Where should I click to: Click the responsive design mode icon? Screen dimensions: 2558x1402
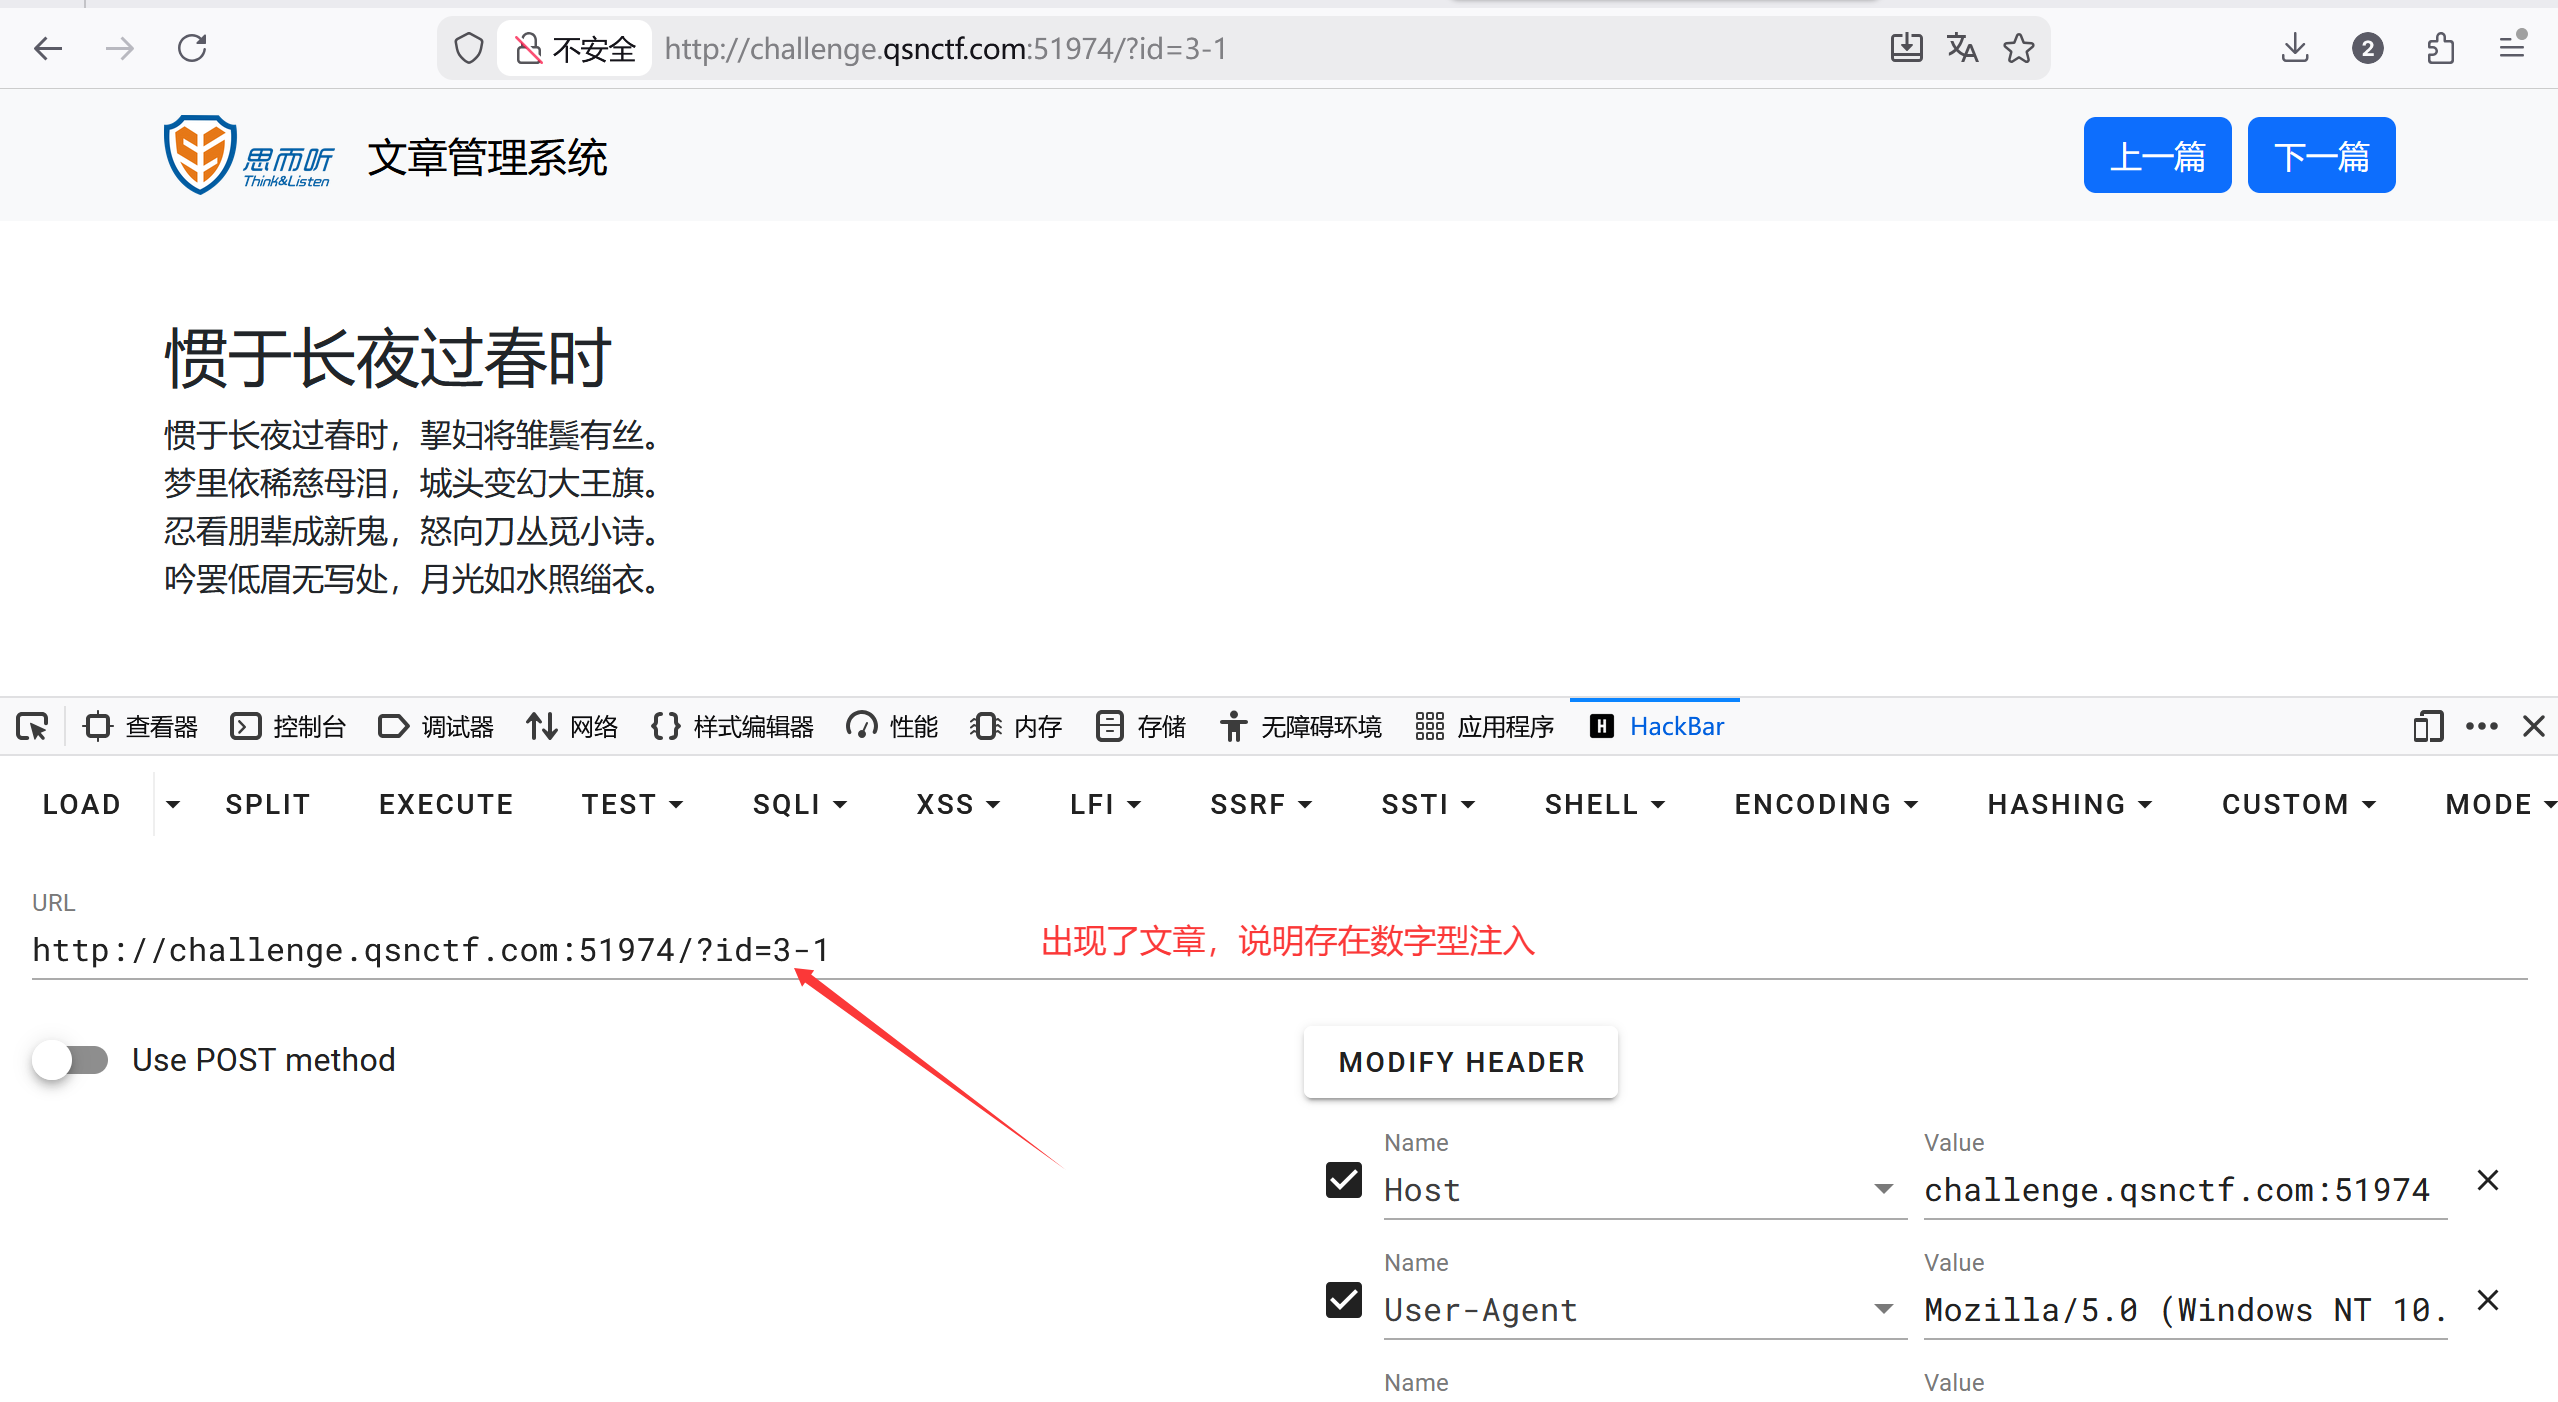tap(2427, 726)
